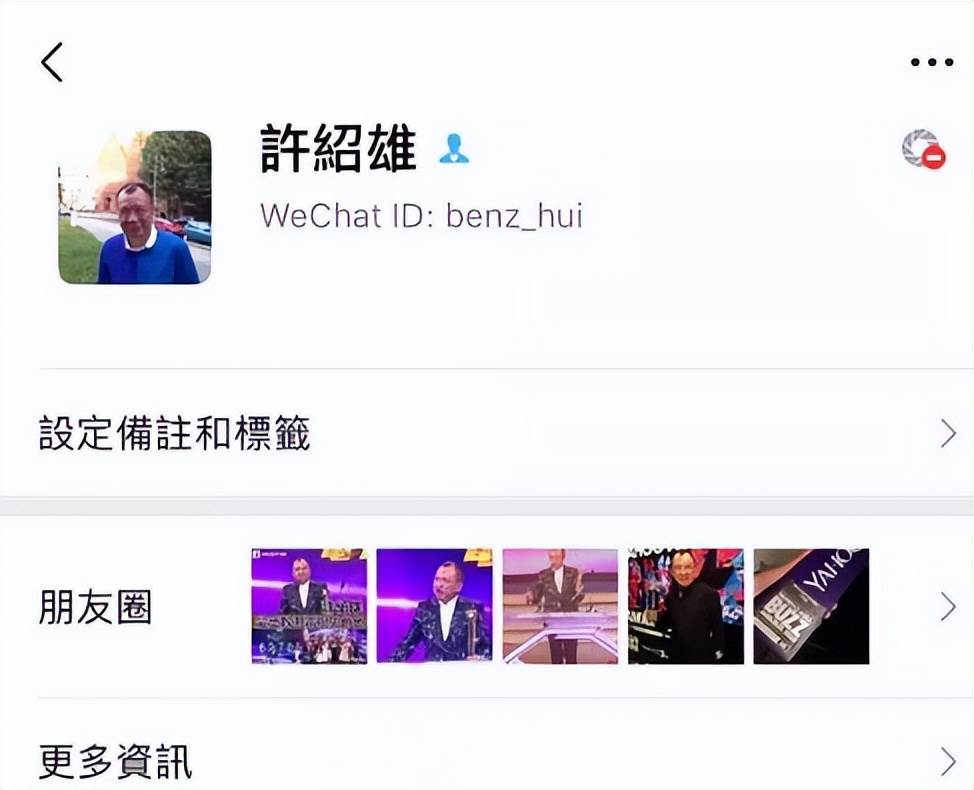View third Moments thumbnail with pink stage

[560, 606]
